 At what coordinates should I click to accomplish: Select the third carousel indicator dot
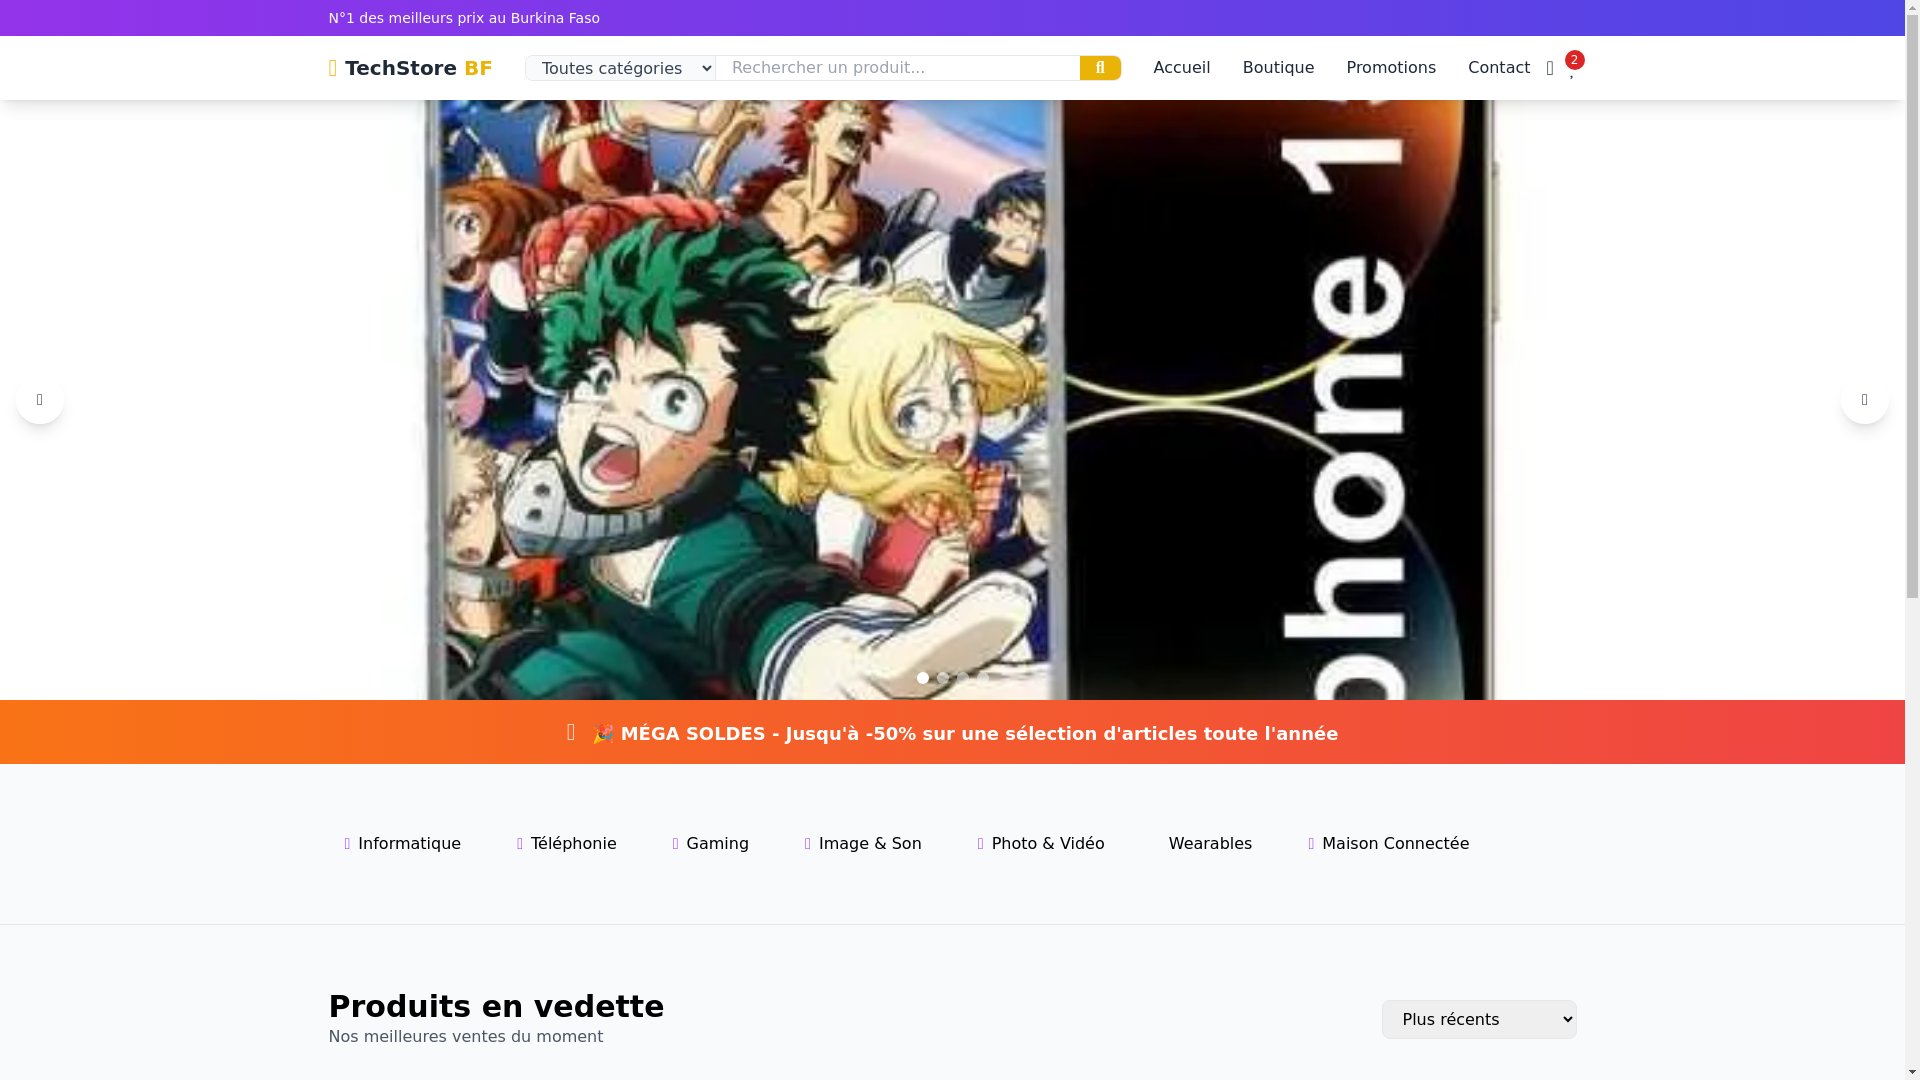pyautogui.click(x=963, y=678)
